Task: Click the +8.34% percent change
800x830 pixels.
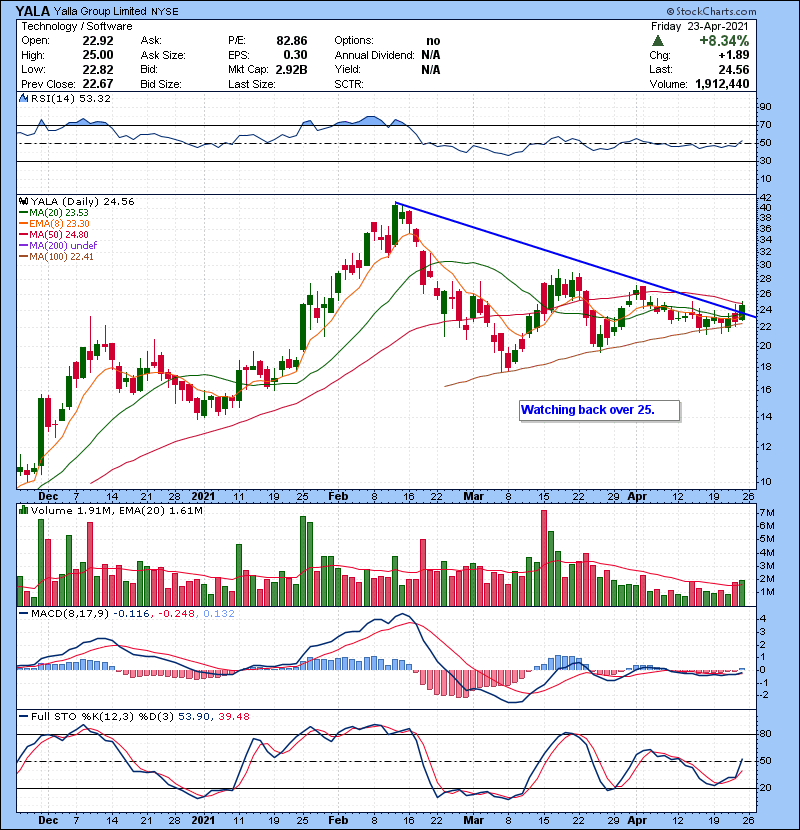Action: [x=724, y=41]
